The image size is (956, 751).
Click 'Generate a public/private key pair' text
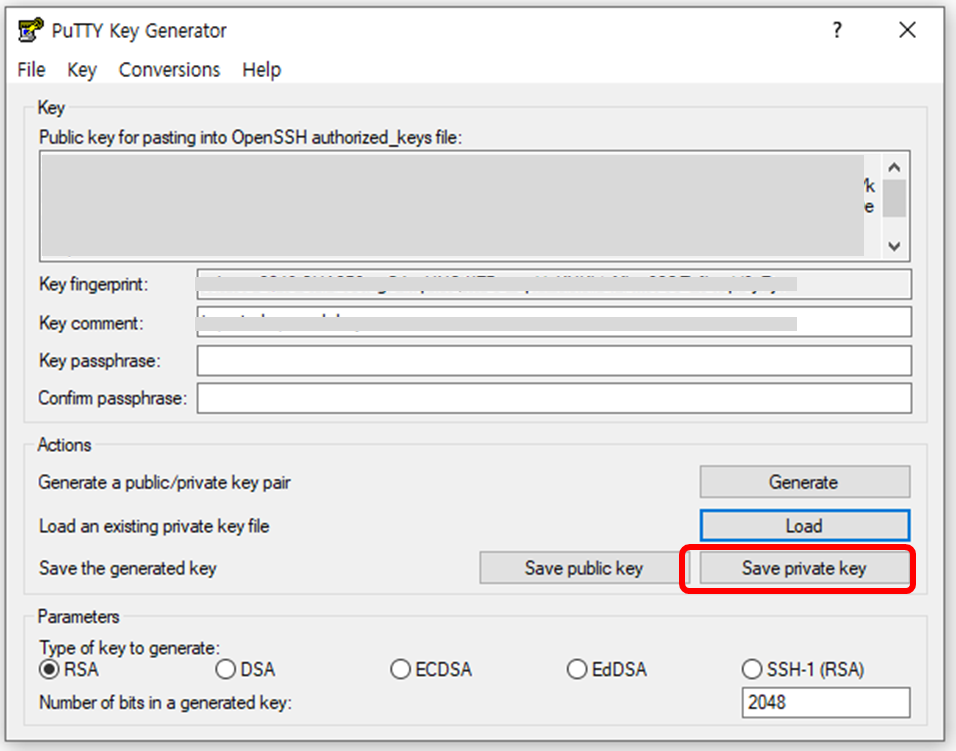click(165, 483)
